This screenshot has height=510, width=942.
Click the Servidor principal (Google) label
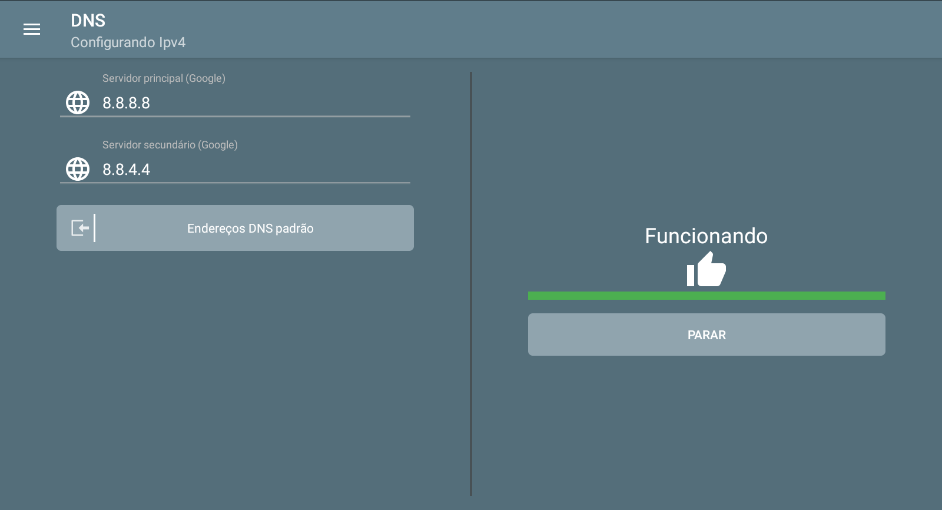point(164,78)
